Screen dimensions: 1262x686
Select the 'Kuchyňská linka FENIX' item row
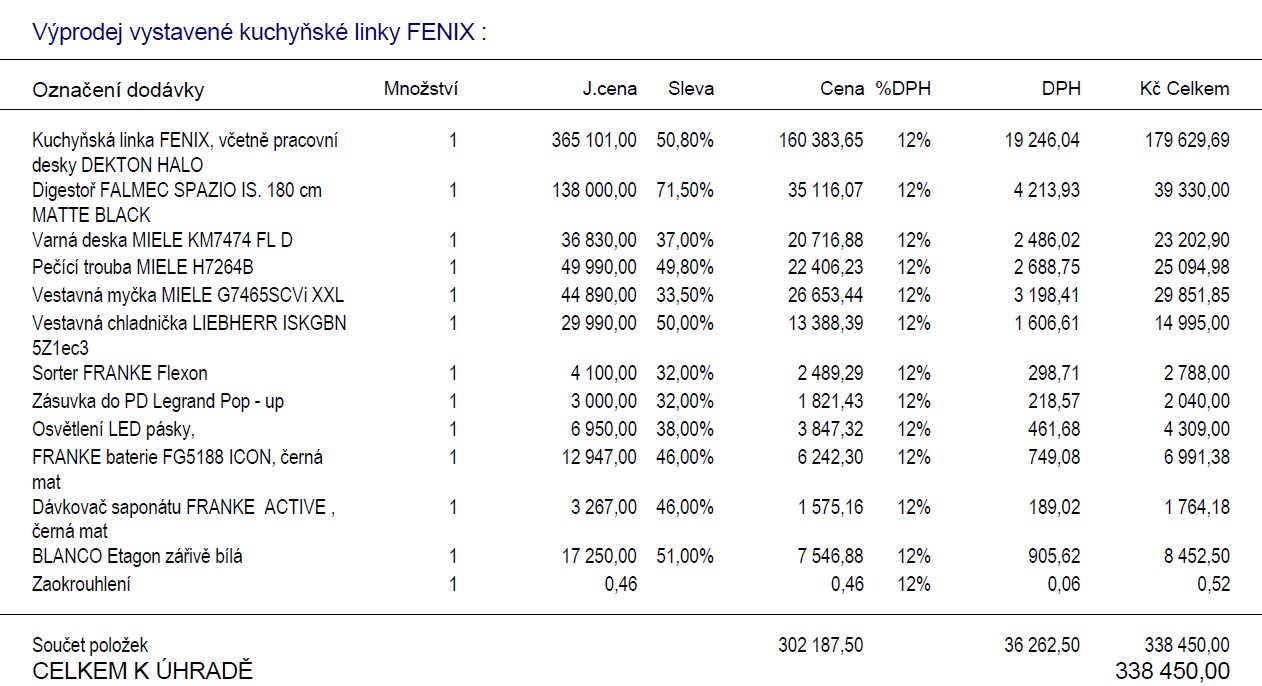[185, 141]
